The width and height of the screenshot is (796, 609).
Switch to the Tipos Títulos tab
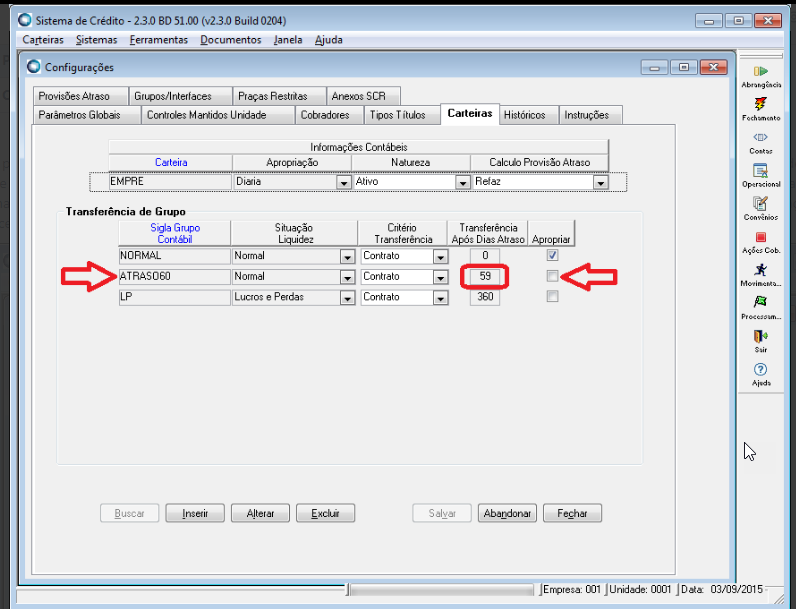coord(403,115)
